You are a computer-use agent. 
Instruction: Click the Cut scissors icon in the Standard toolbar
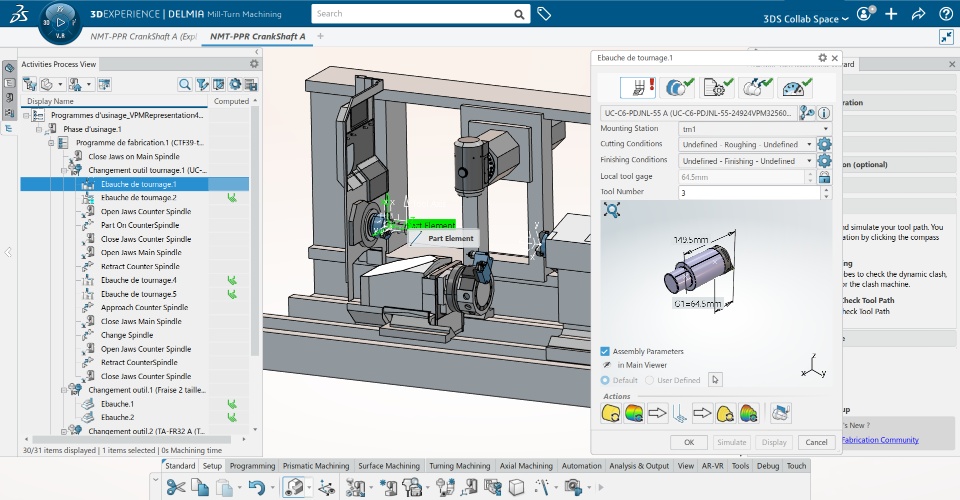[x=176, y=487]
